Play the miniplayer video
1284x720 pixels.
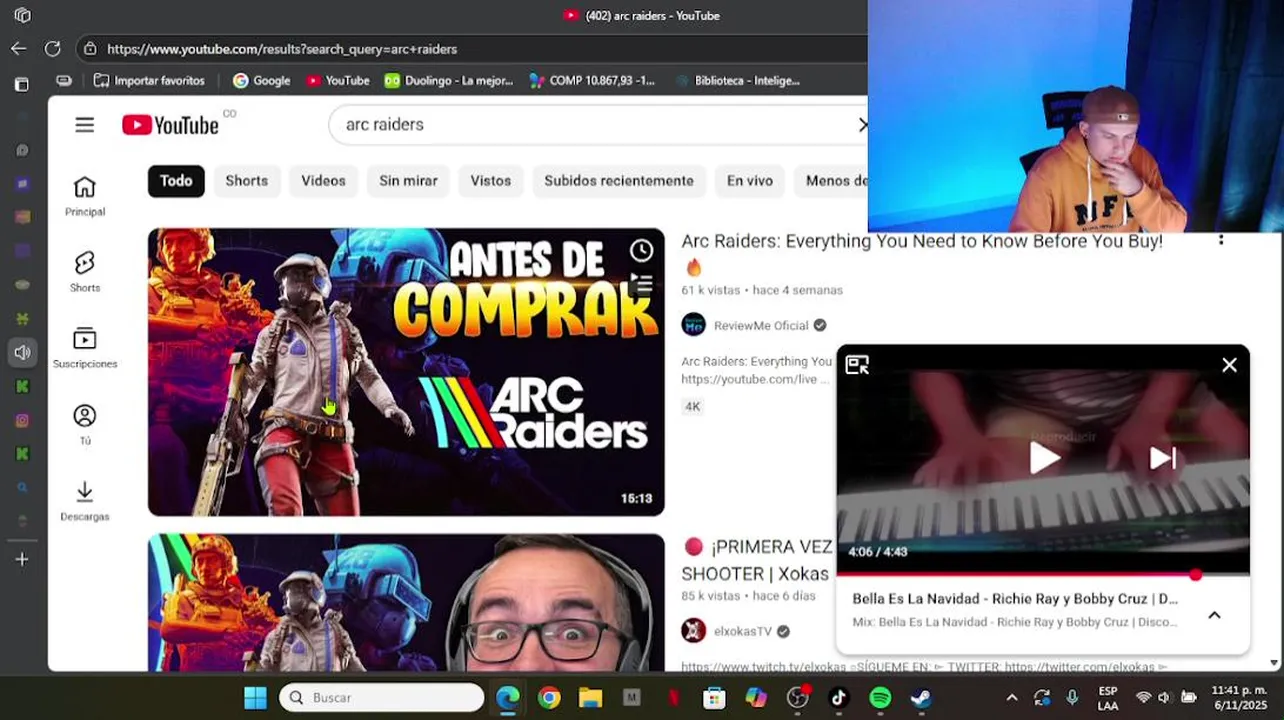pos(1044,458)
